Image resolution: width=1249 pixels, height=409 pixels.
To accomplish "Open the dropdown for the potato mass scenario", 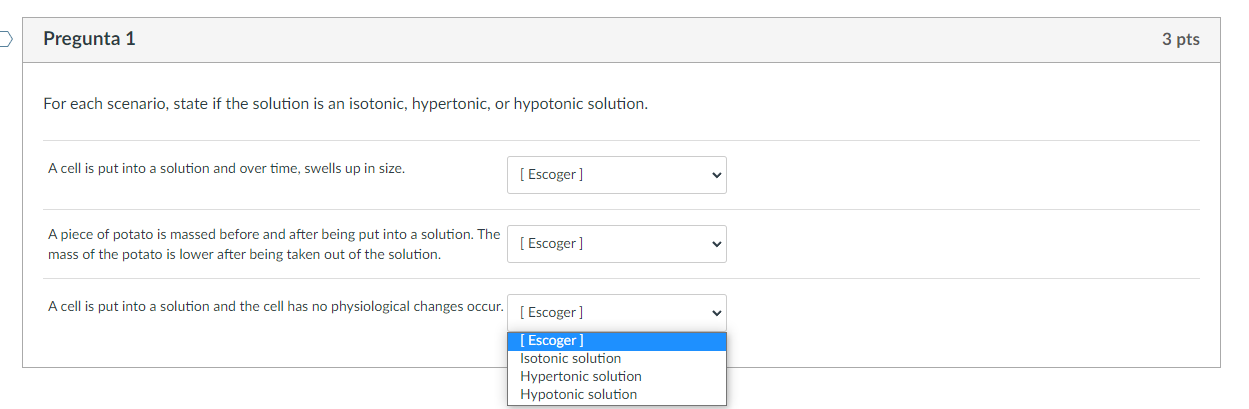I will click(x=615, y=244).
